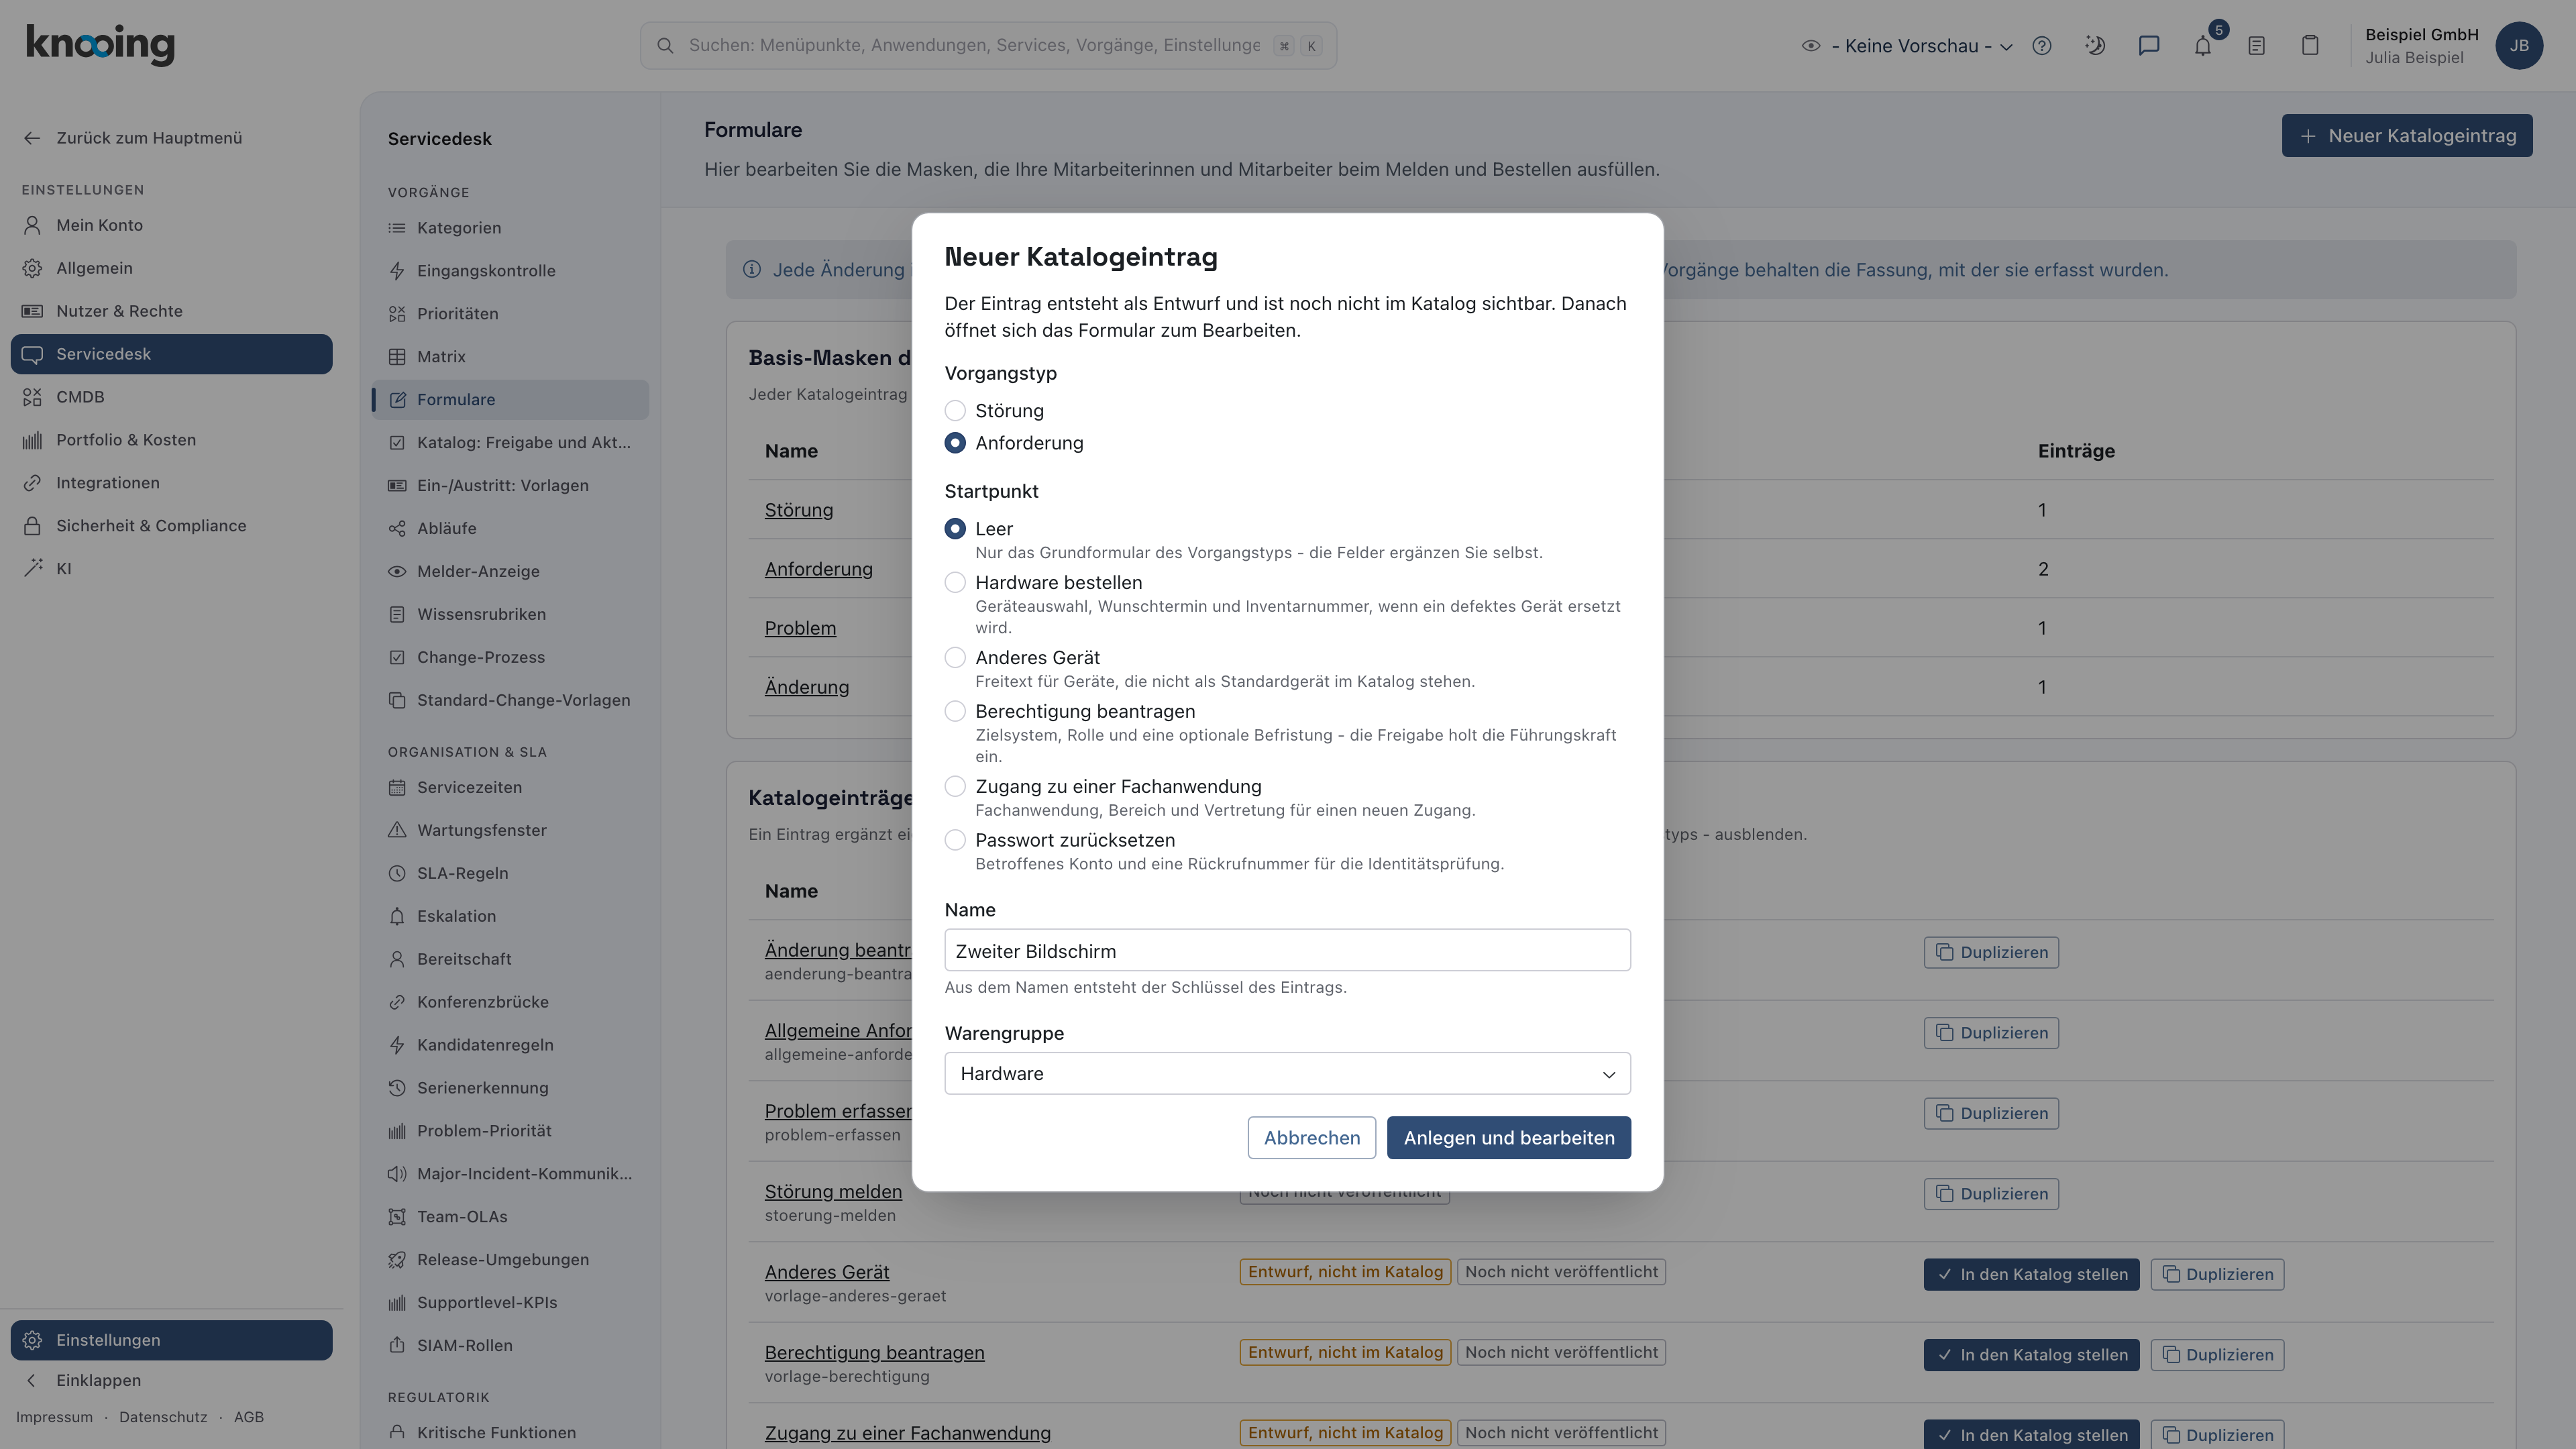
Task: Open the Warengruppe Hardware dropdown
Action: [1287, 1073]
